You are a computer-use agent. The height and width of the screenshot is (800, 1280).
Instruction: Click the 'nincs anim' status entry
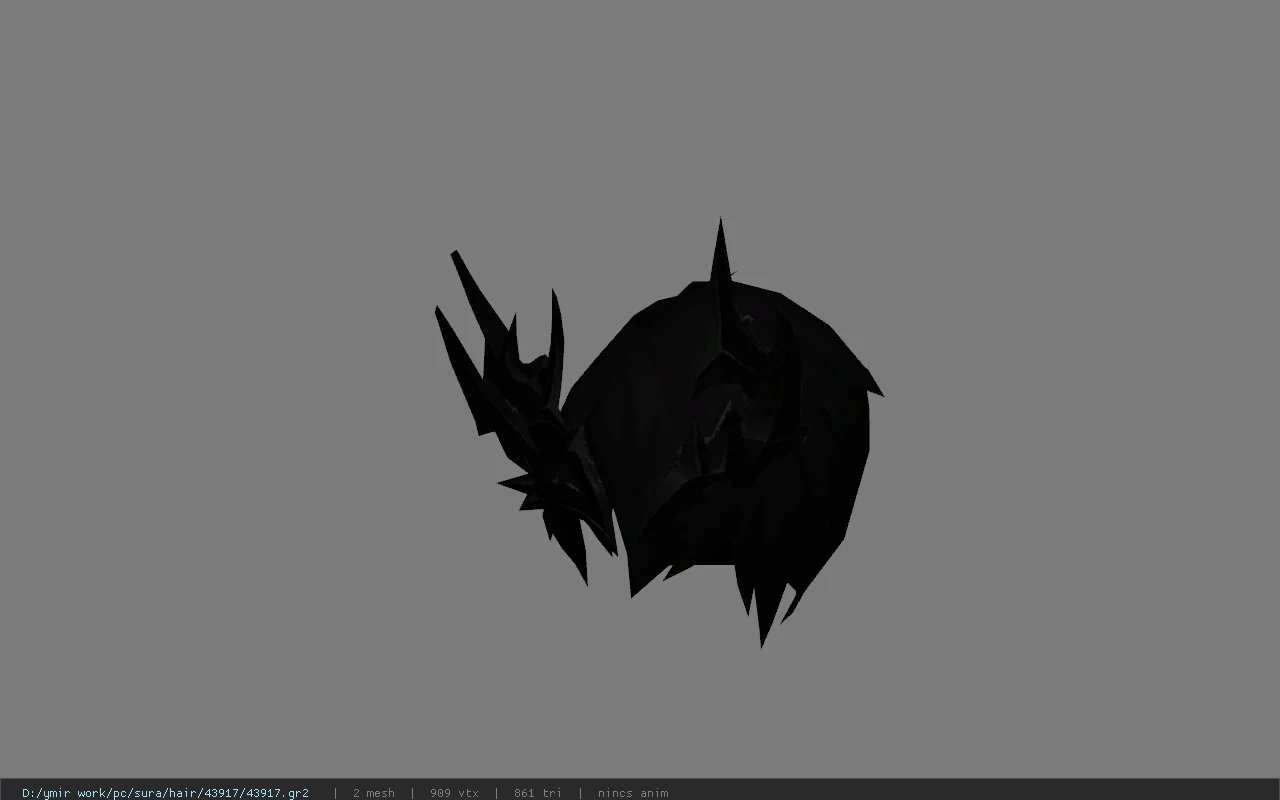coord(633,793)
